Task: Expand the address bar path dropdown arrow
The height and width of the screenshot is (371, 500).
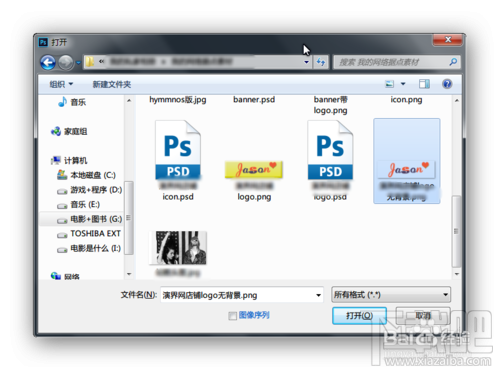Action: (306, 62)
